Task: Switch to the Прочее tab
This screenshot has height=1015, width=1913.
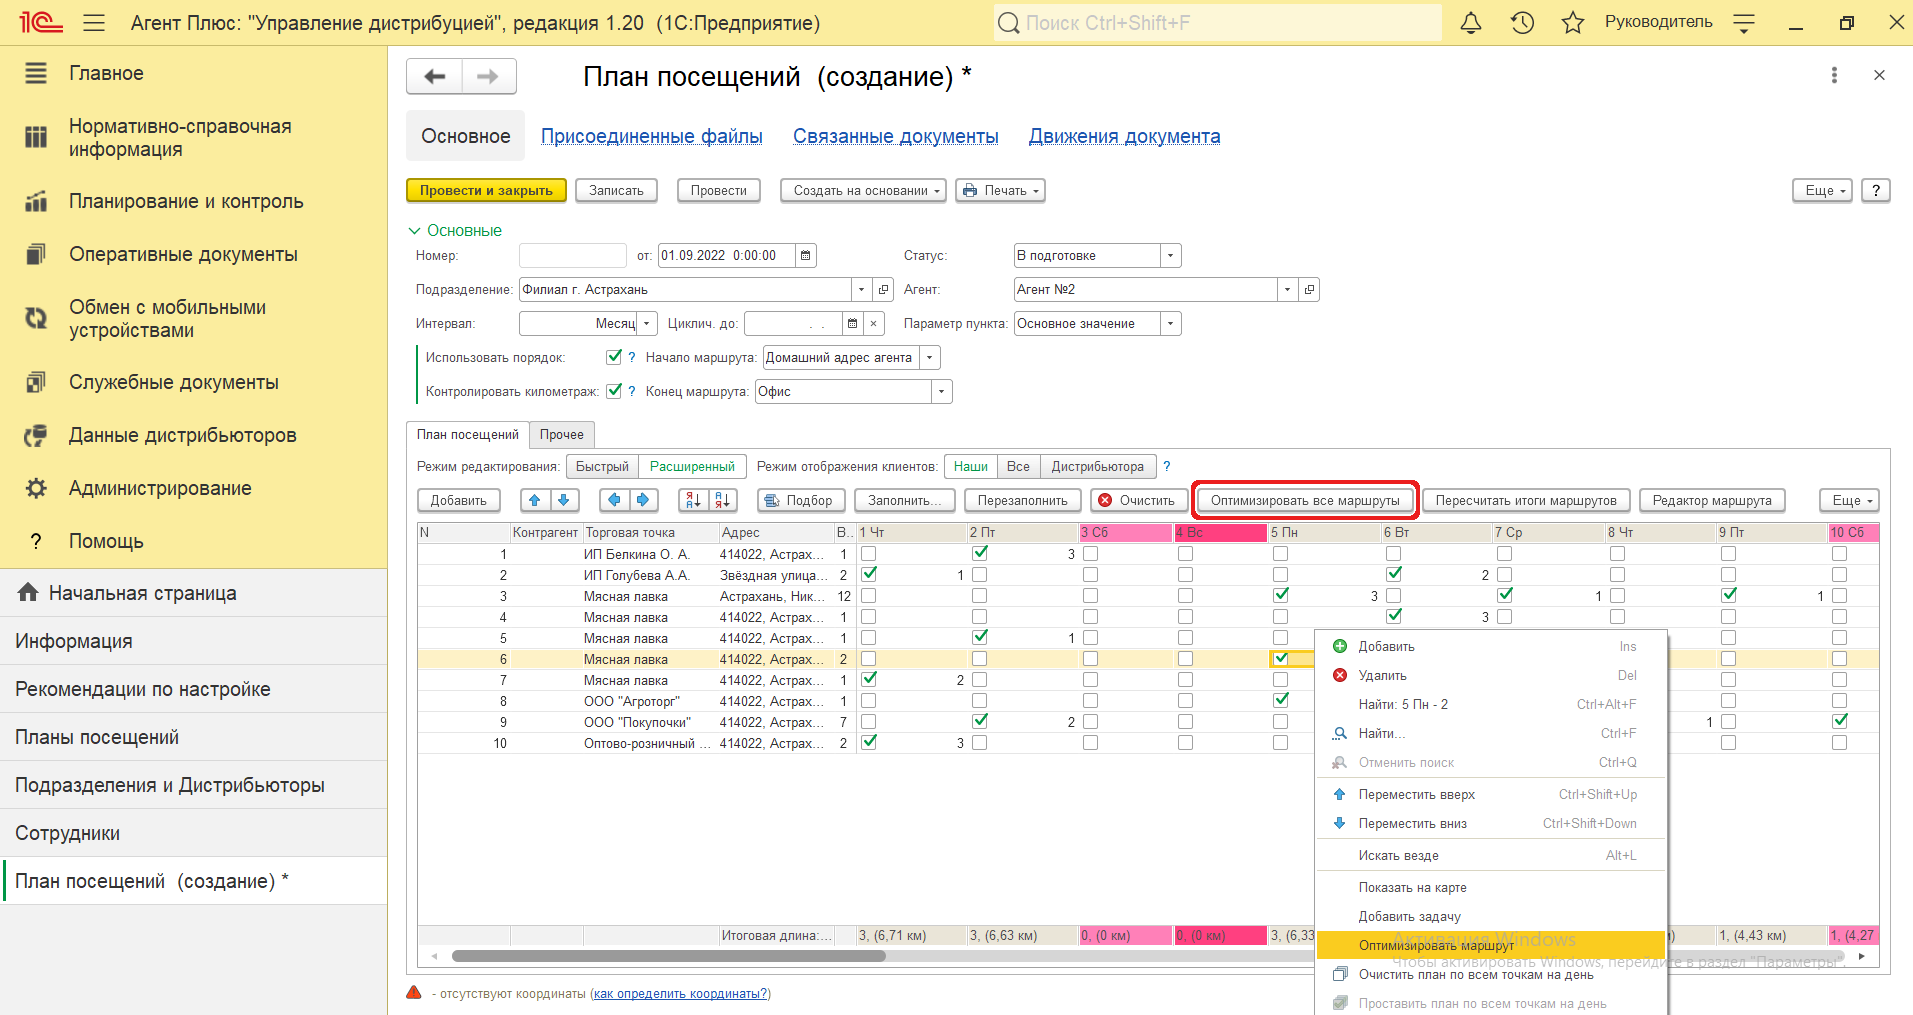Action: [x=562, y=434]
